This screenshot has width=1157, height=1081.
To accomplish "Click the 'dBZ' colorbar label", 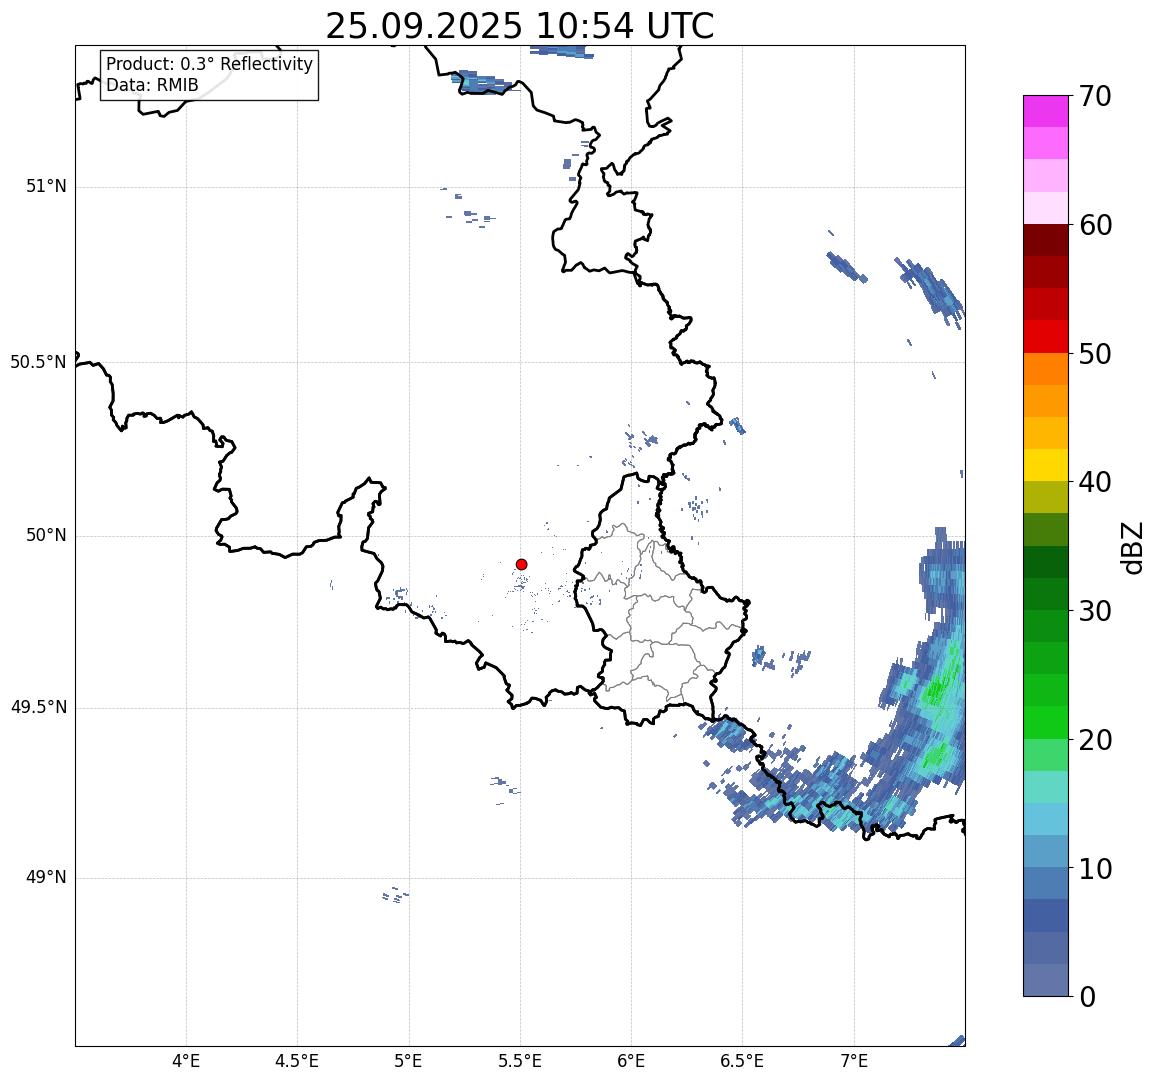I will (x=1132, y=548).
